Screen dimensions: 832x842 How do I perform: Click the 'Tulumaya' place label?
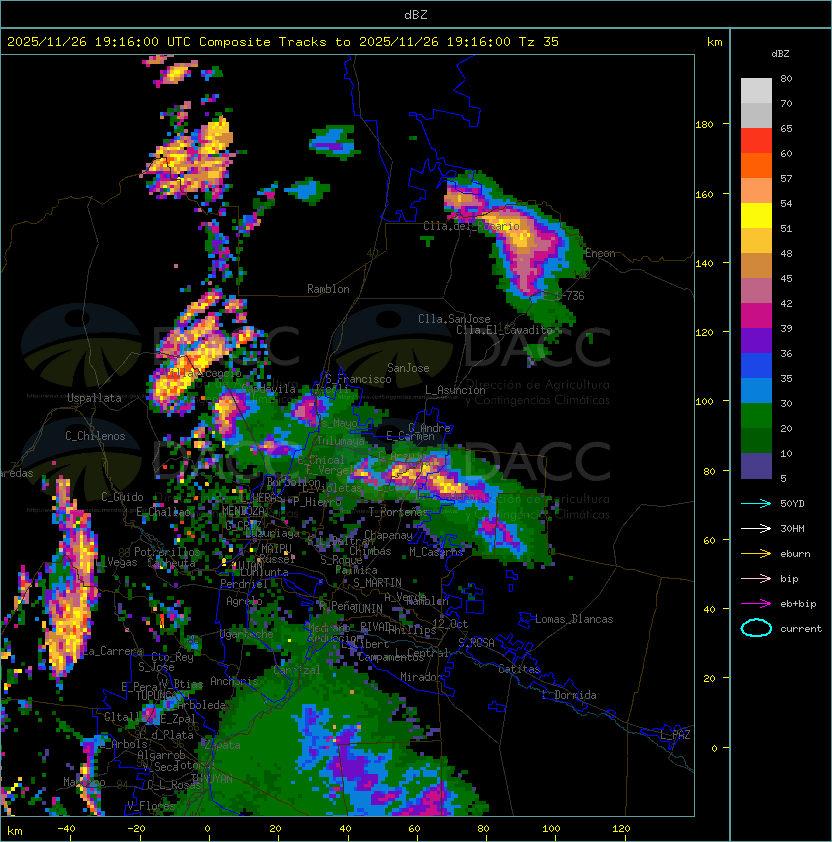pos(341,440)
